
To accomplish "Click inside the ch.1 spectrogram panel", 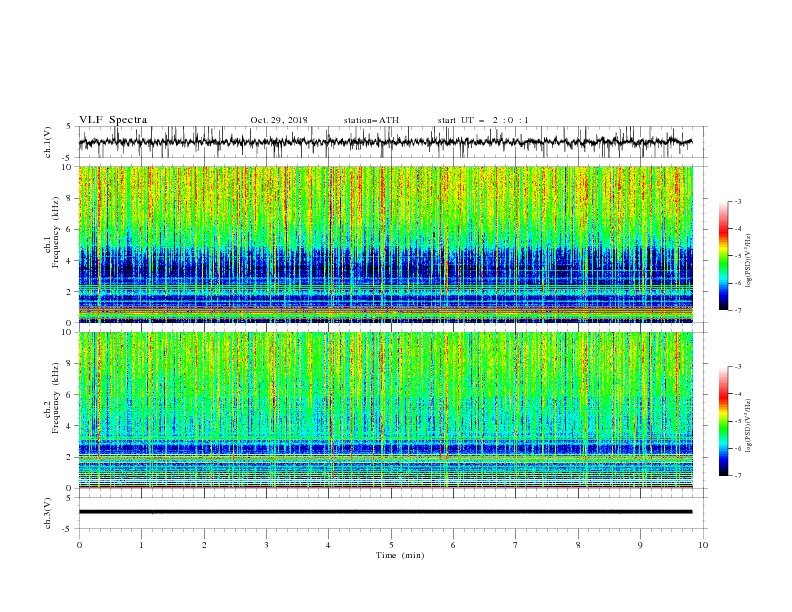I will (385, 244).
